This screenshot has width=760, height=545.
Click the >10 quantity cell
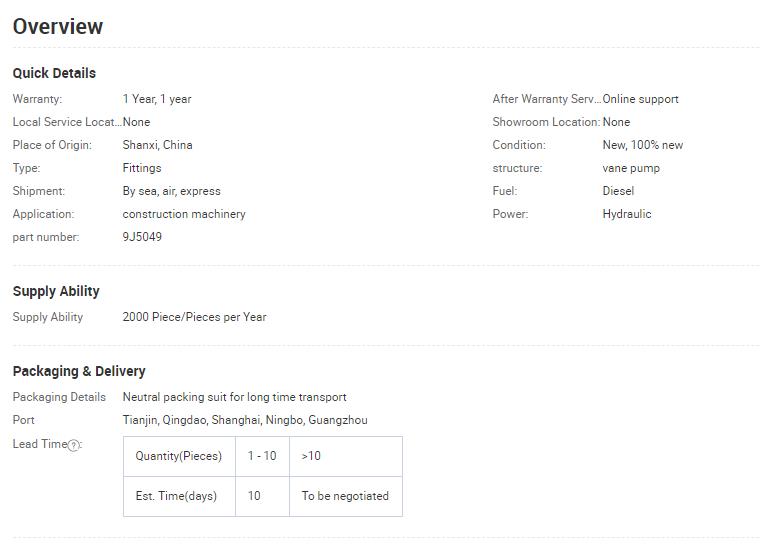[346, 456]
